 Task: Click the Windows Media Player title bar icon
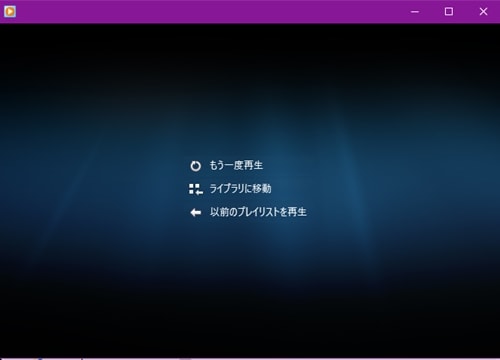coord(10,12)
